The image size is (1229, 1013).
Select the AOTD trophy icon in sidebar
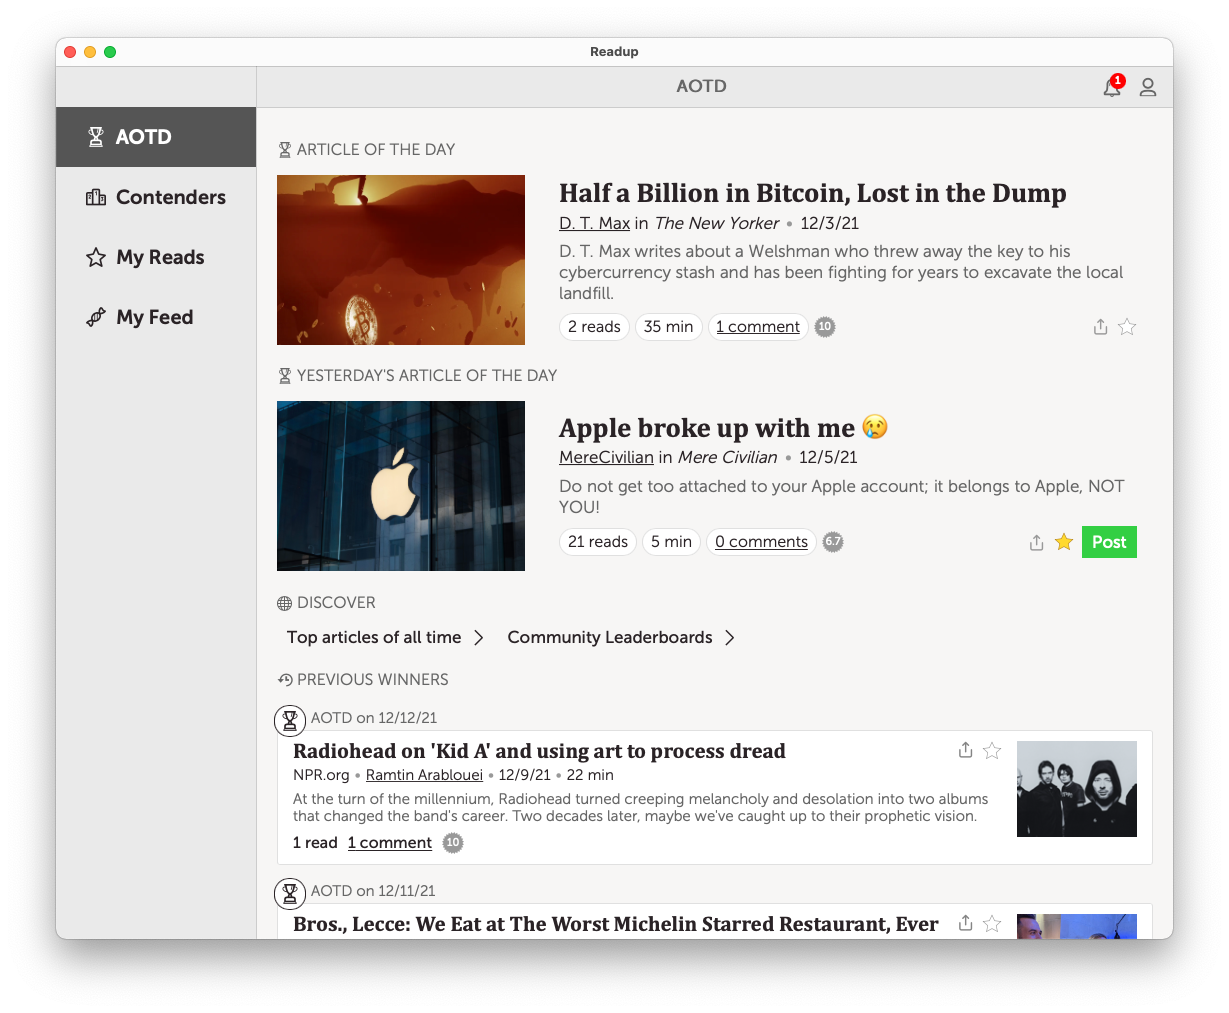click(x=96, y=137)
